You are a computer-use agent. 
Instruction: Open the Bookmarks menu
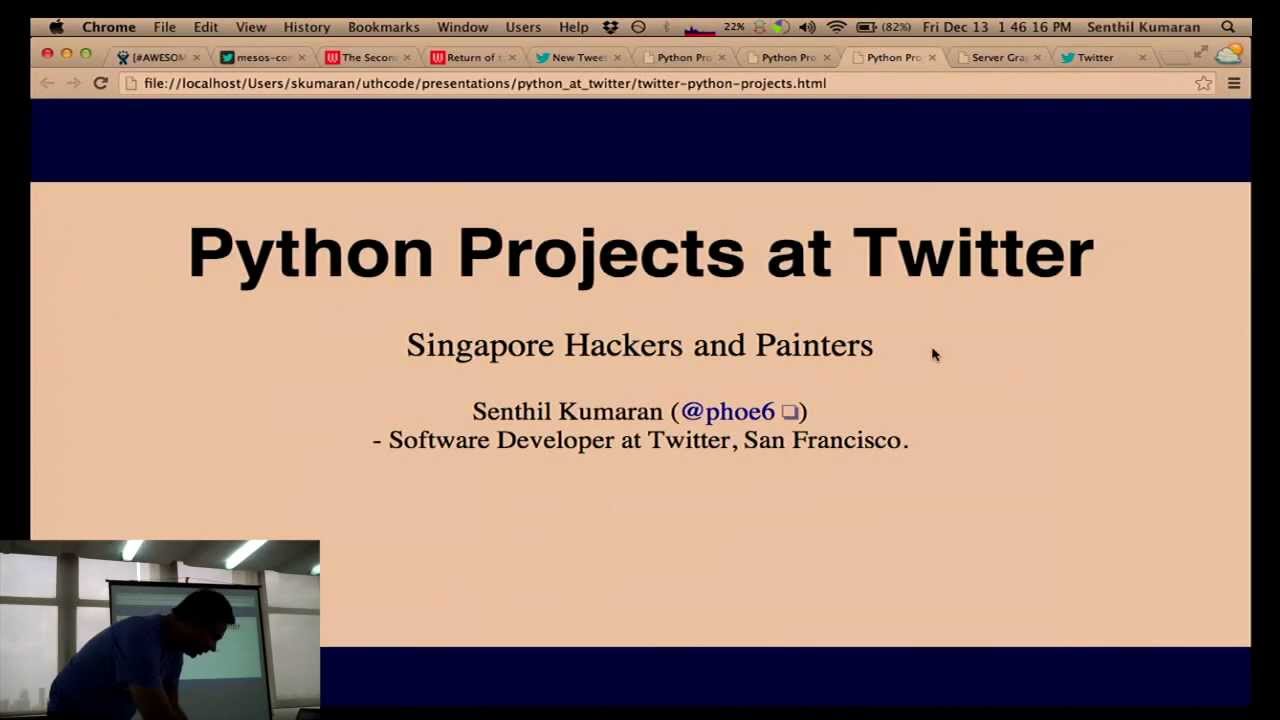384,27
